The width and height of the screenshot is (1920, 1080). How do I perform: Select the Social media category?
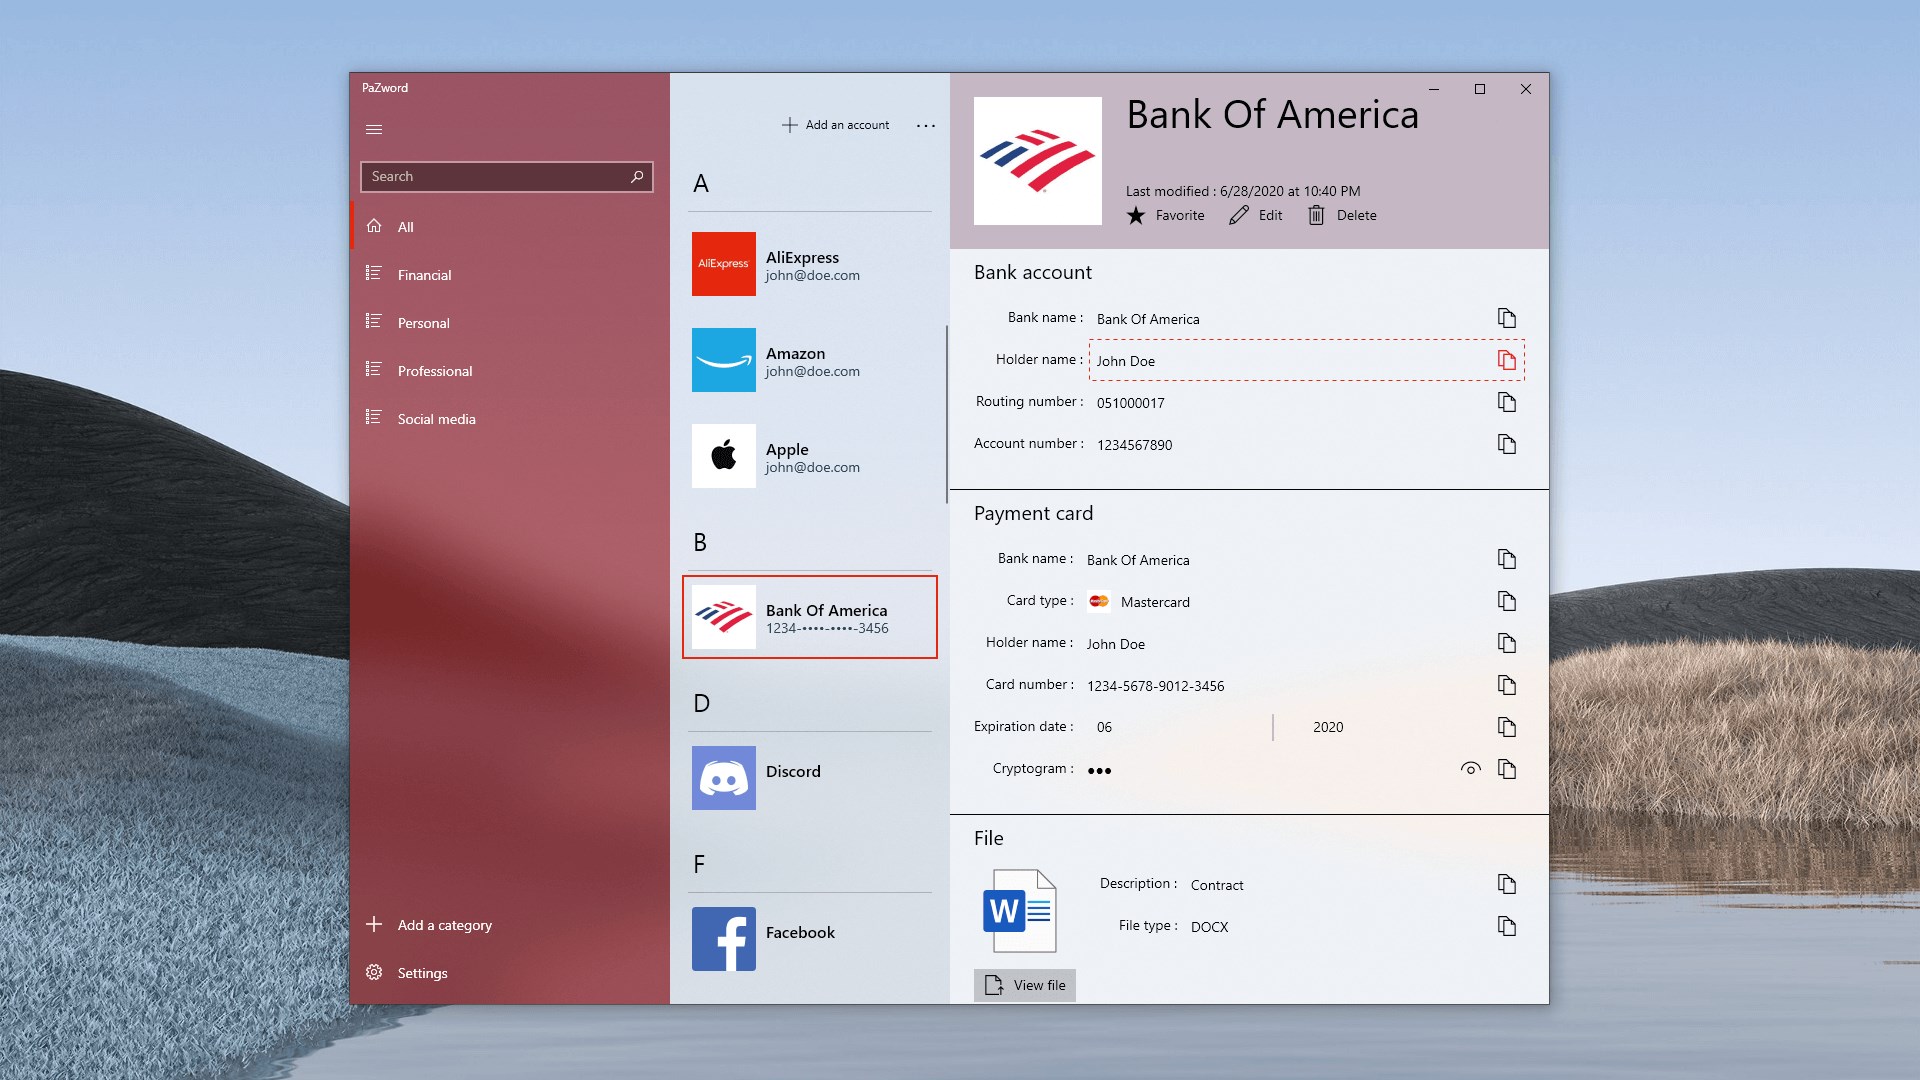[436, 419]
